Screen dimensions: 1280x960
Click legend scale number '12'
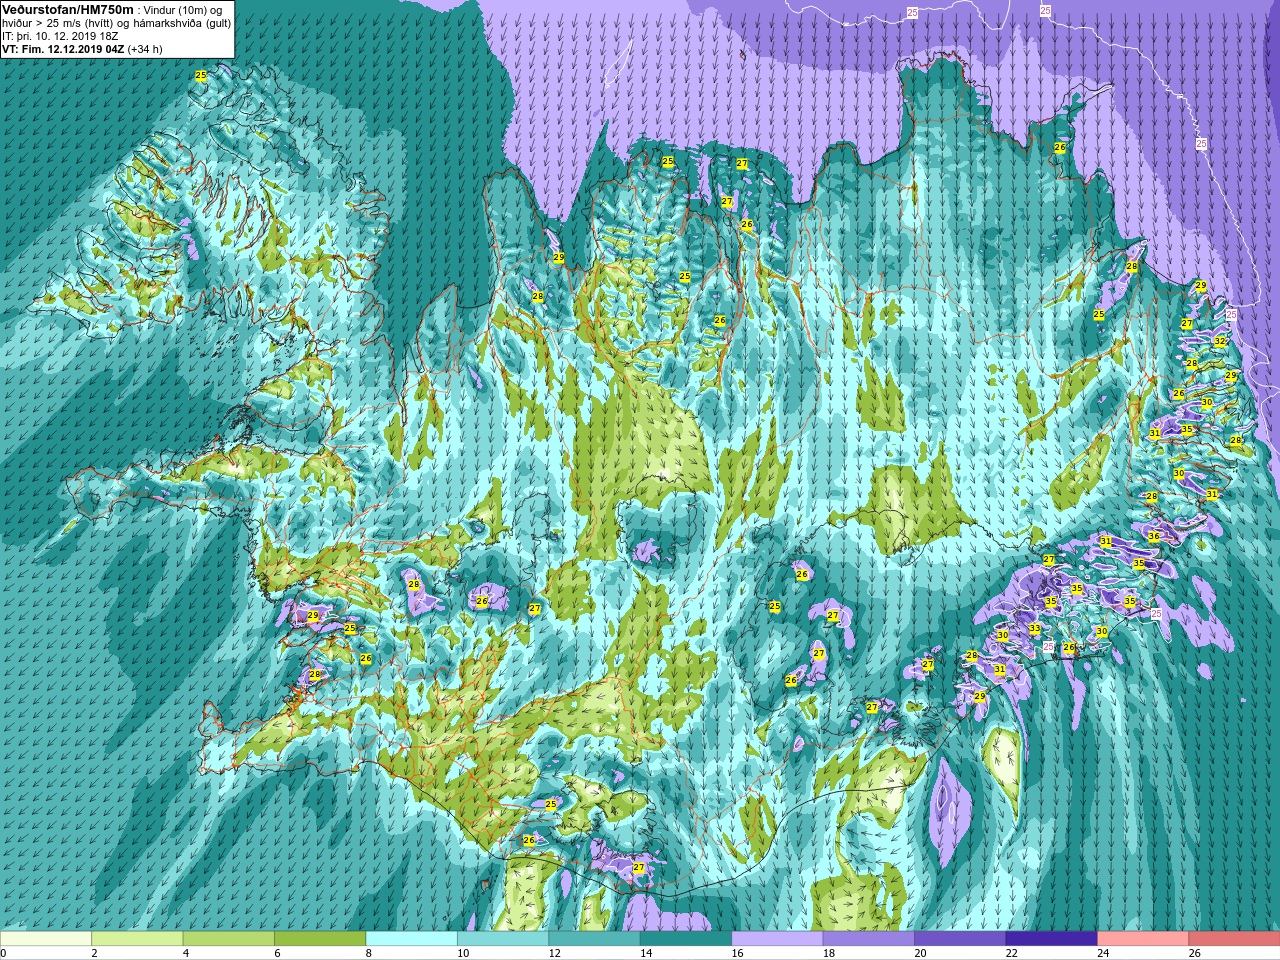[x=554, y=954]
